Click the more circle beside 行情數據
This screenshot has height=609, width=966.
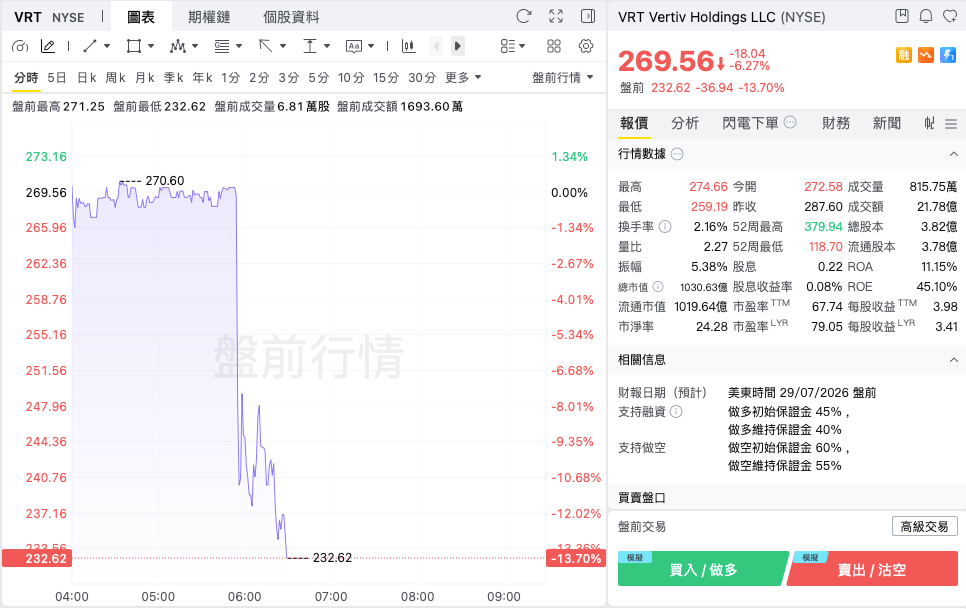click(677, 154)
